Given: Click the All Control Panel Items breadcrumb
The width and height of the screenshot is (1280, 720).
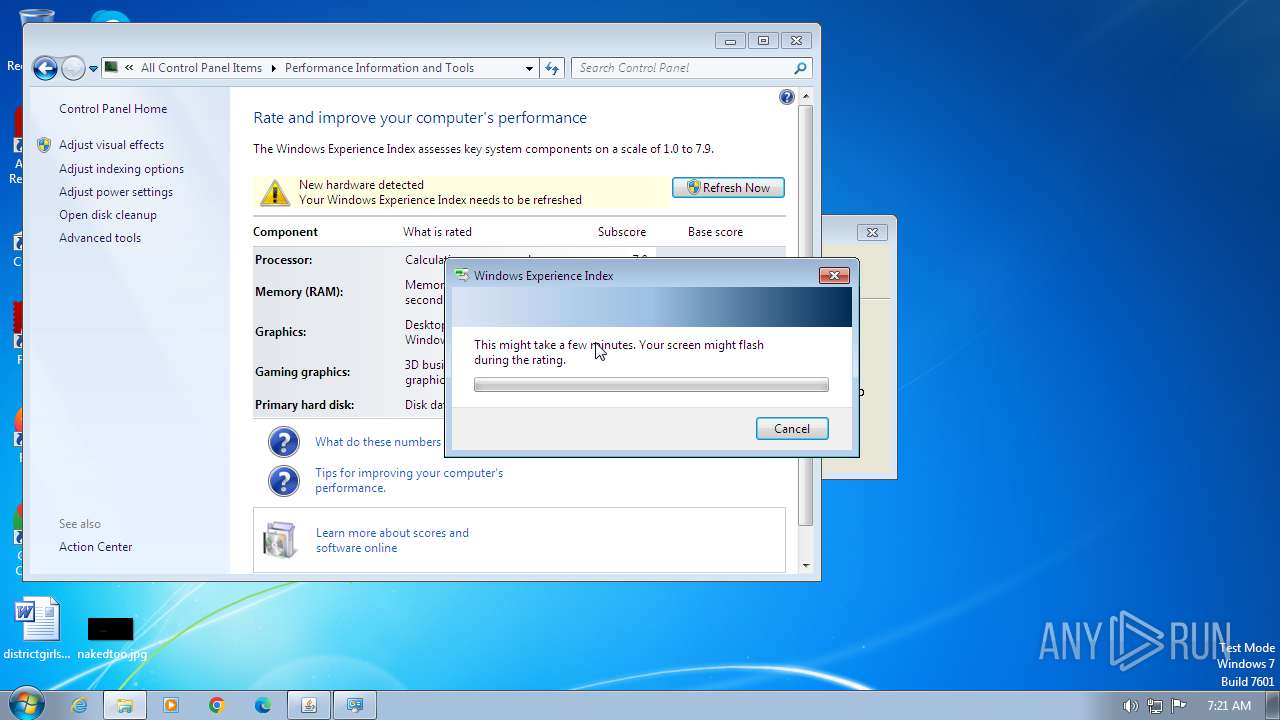Looking at the screenshot, I should [201, 68].
